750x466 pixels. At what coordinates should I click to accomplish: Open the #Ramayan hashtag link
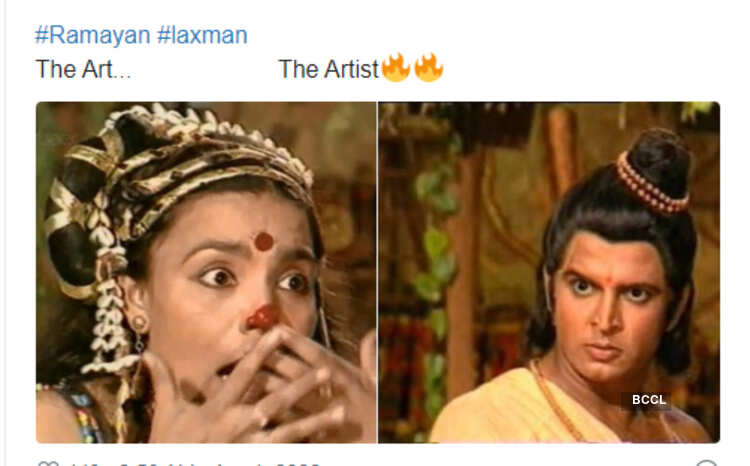(x=92, y=35)
